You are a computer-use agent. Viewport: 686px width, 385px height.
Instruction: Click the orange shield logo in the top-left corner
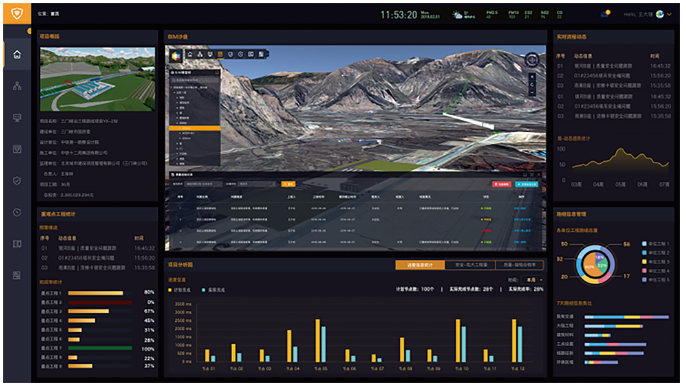click(17, 14)
